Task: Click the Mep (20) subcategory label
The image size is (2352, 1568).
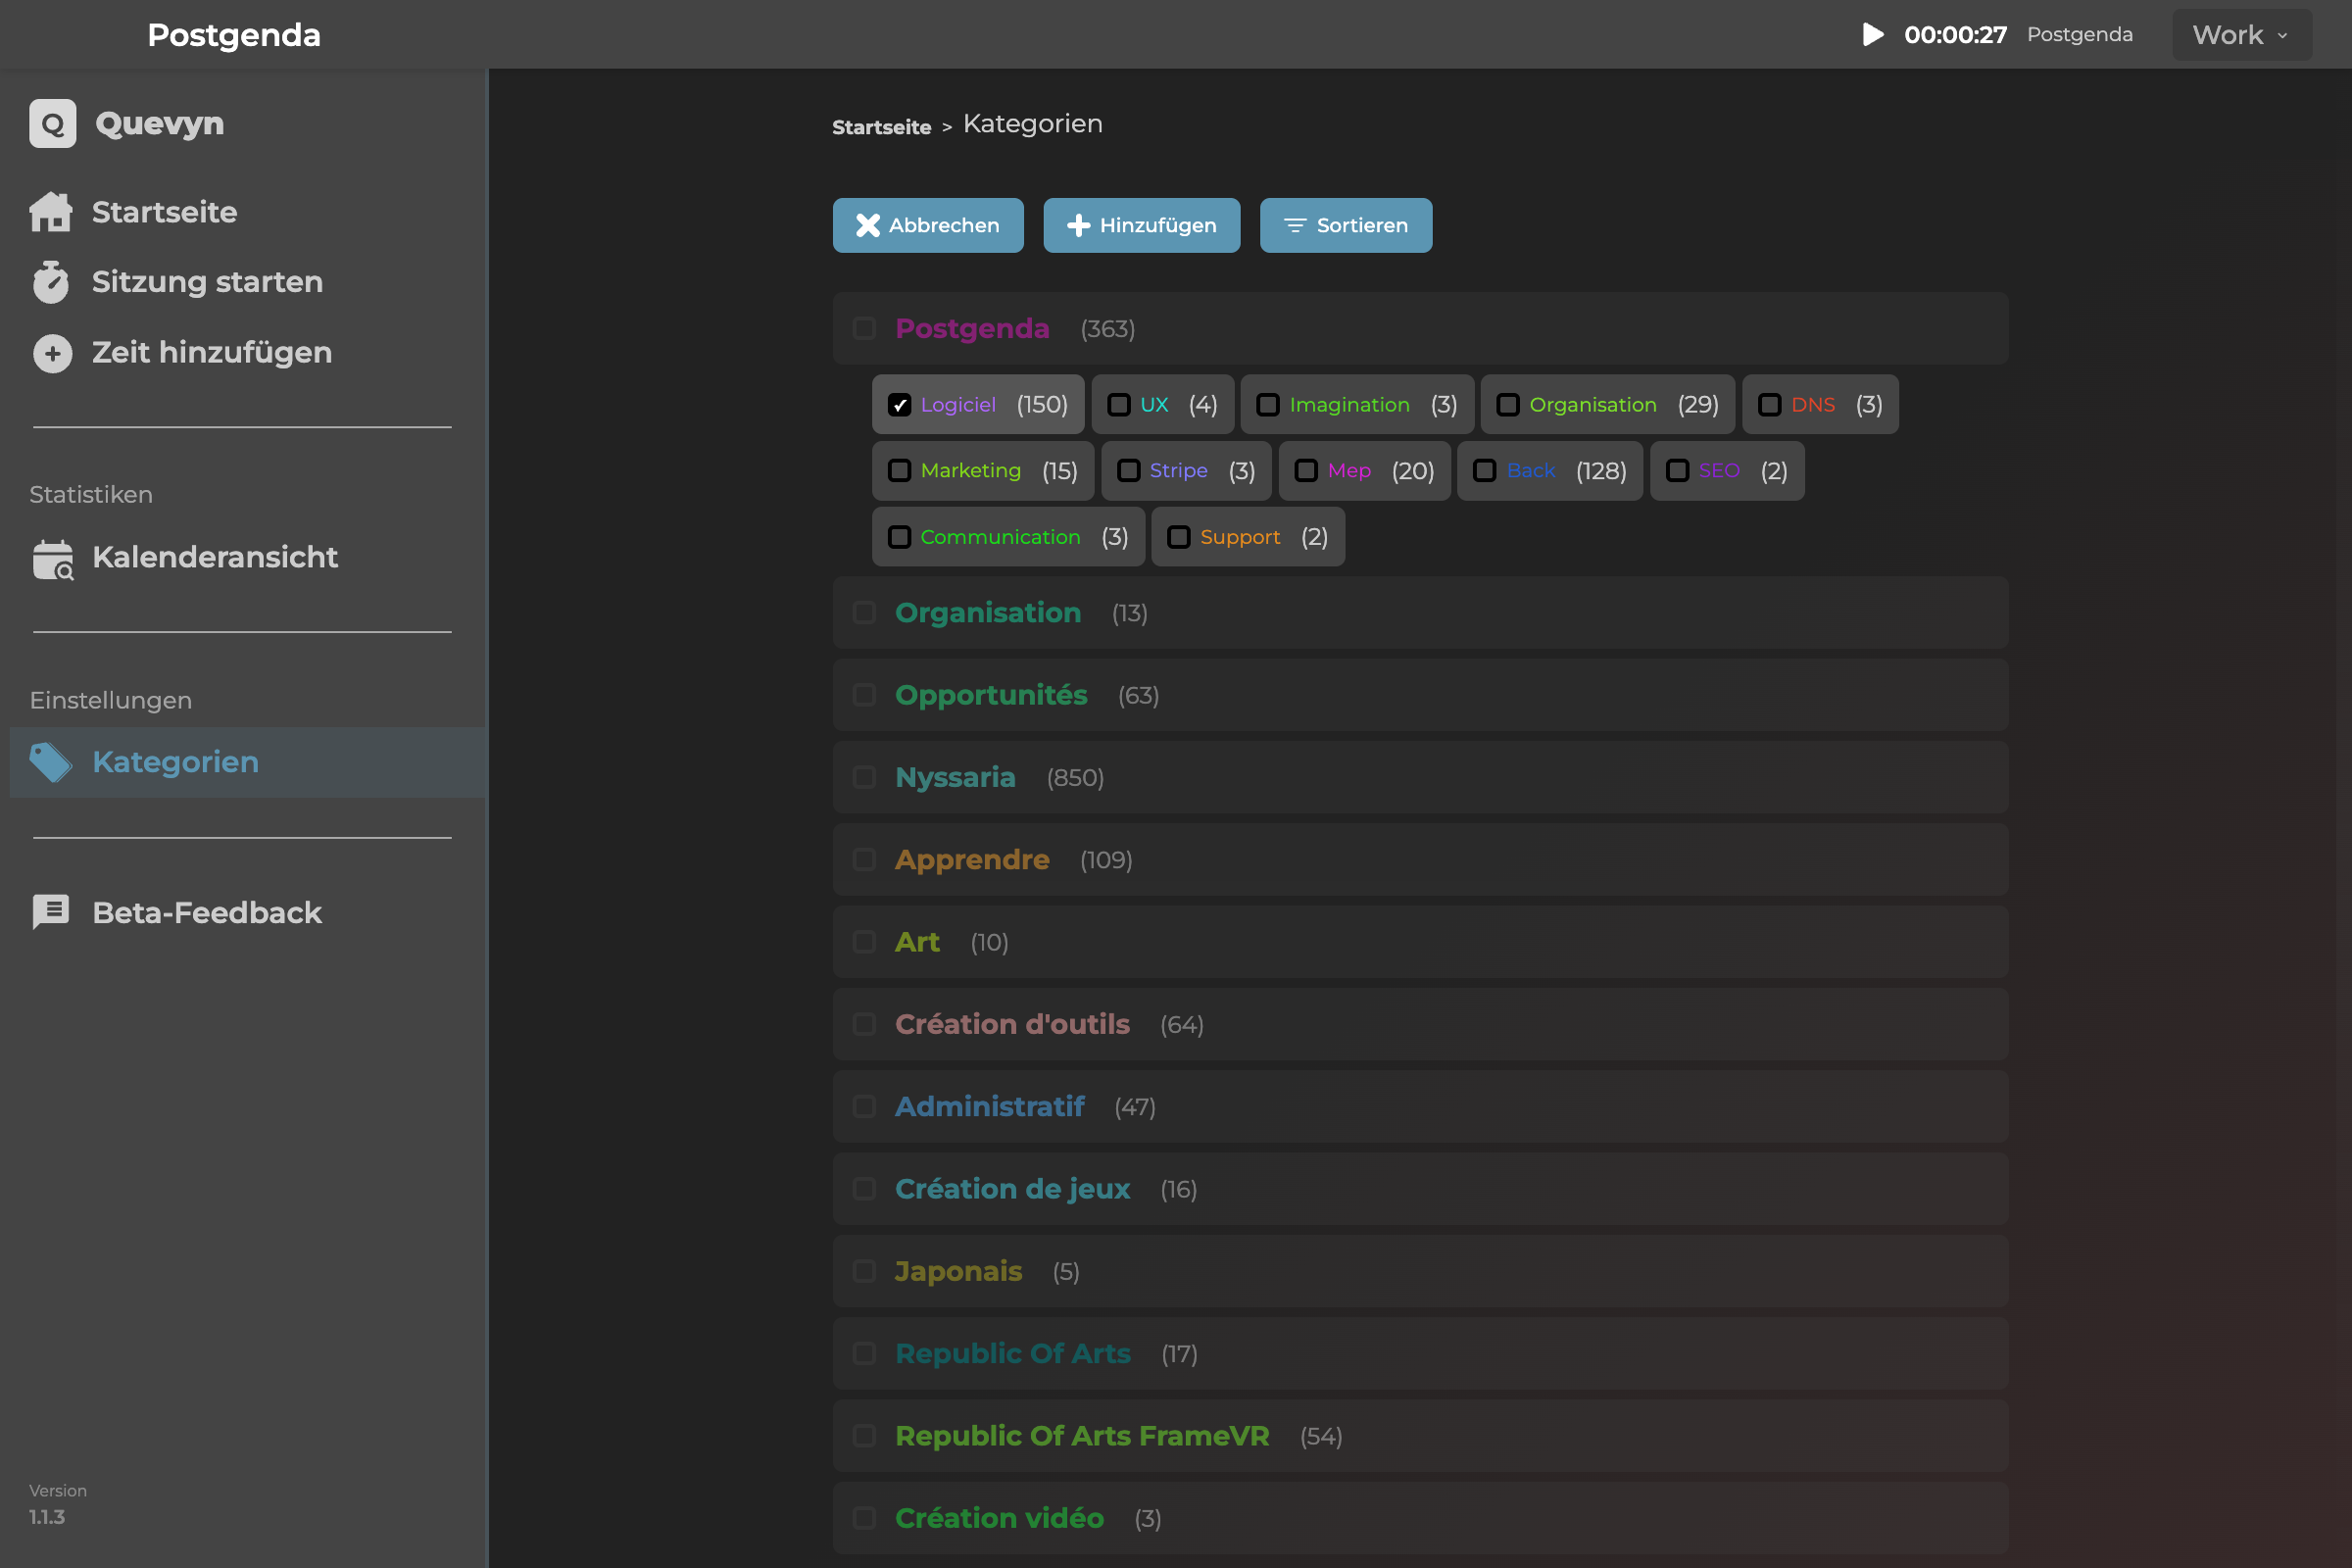Action: tap(1349, 471)
